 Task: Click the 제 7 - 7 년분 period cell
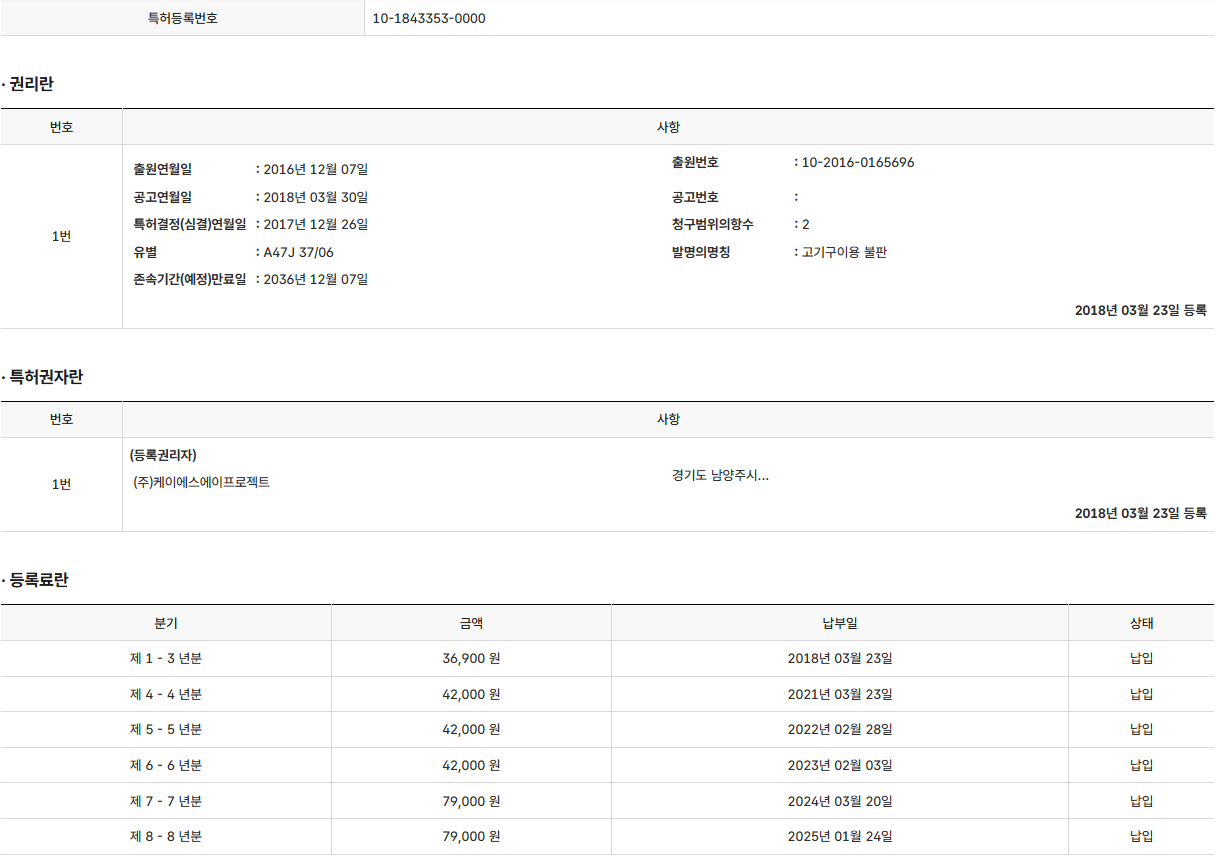point(166,801)
